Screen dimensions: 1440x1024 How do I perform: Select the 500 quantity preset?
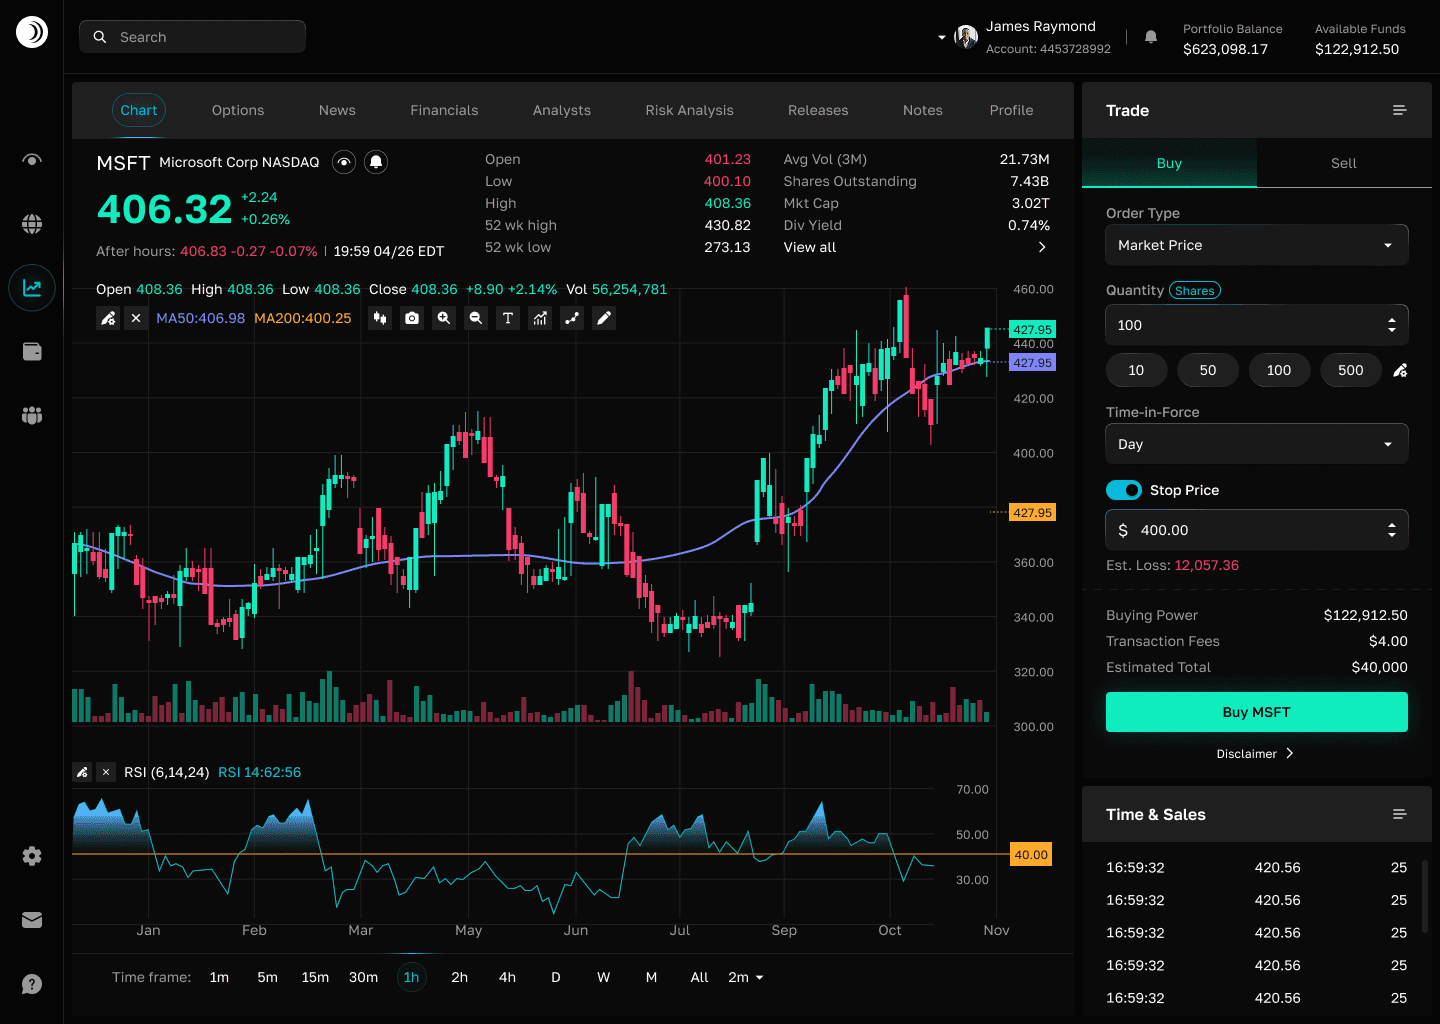(1350, 370)
